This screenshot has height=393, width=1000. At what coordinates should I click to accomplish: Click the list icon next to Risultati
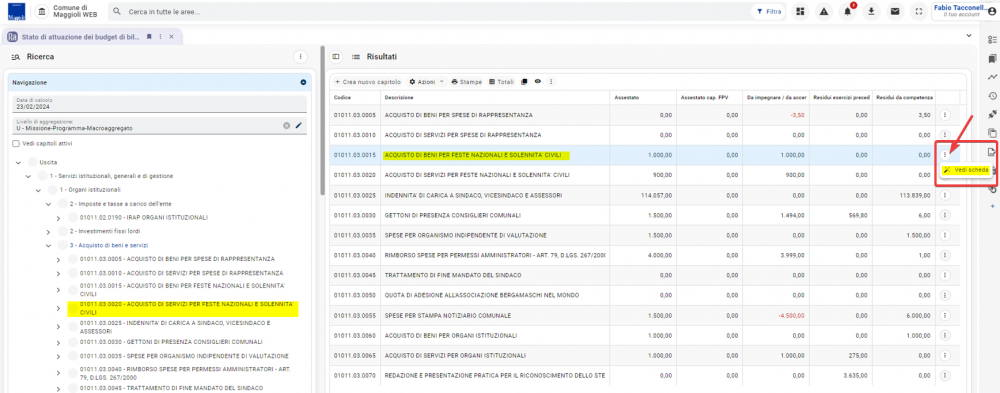(356, 57)
